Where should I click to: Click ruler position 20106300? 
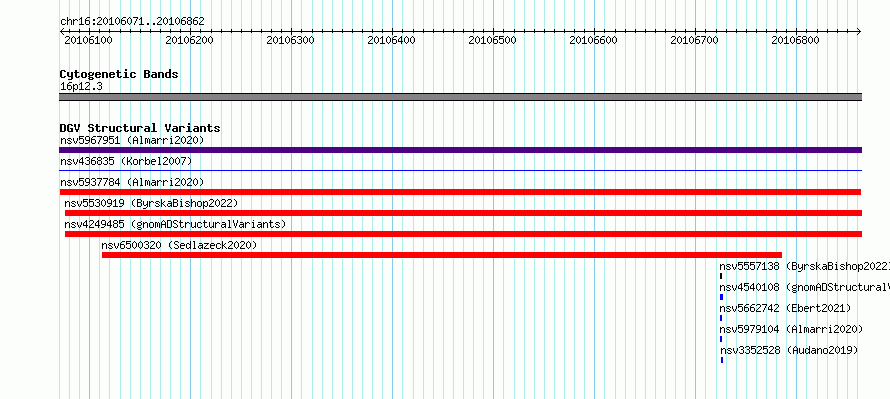click(290, 40)
